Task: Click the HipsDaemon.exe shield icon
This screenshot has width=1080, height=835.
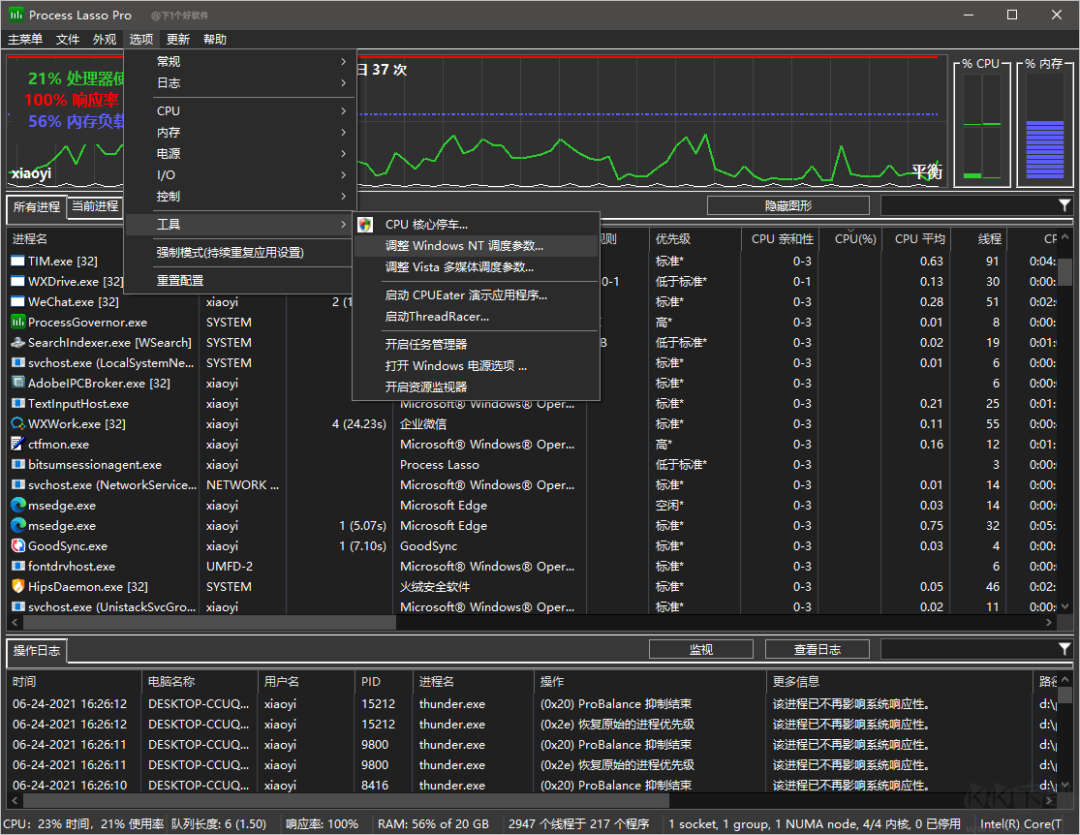Action: pyautogui.click(x=18, y=587)
